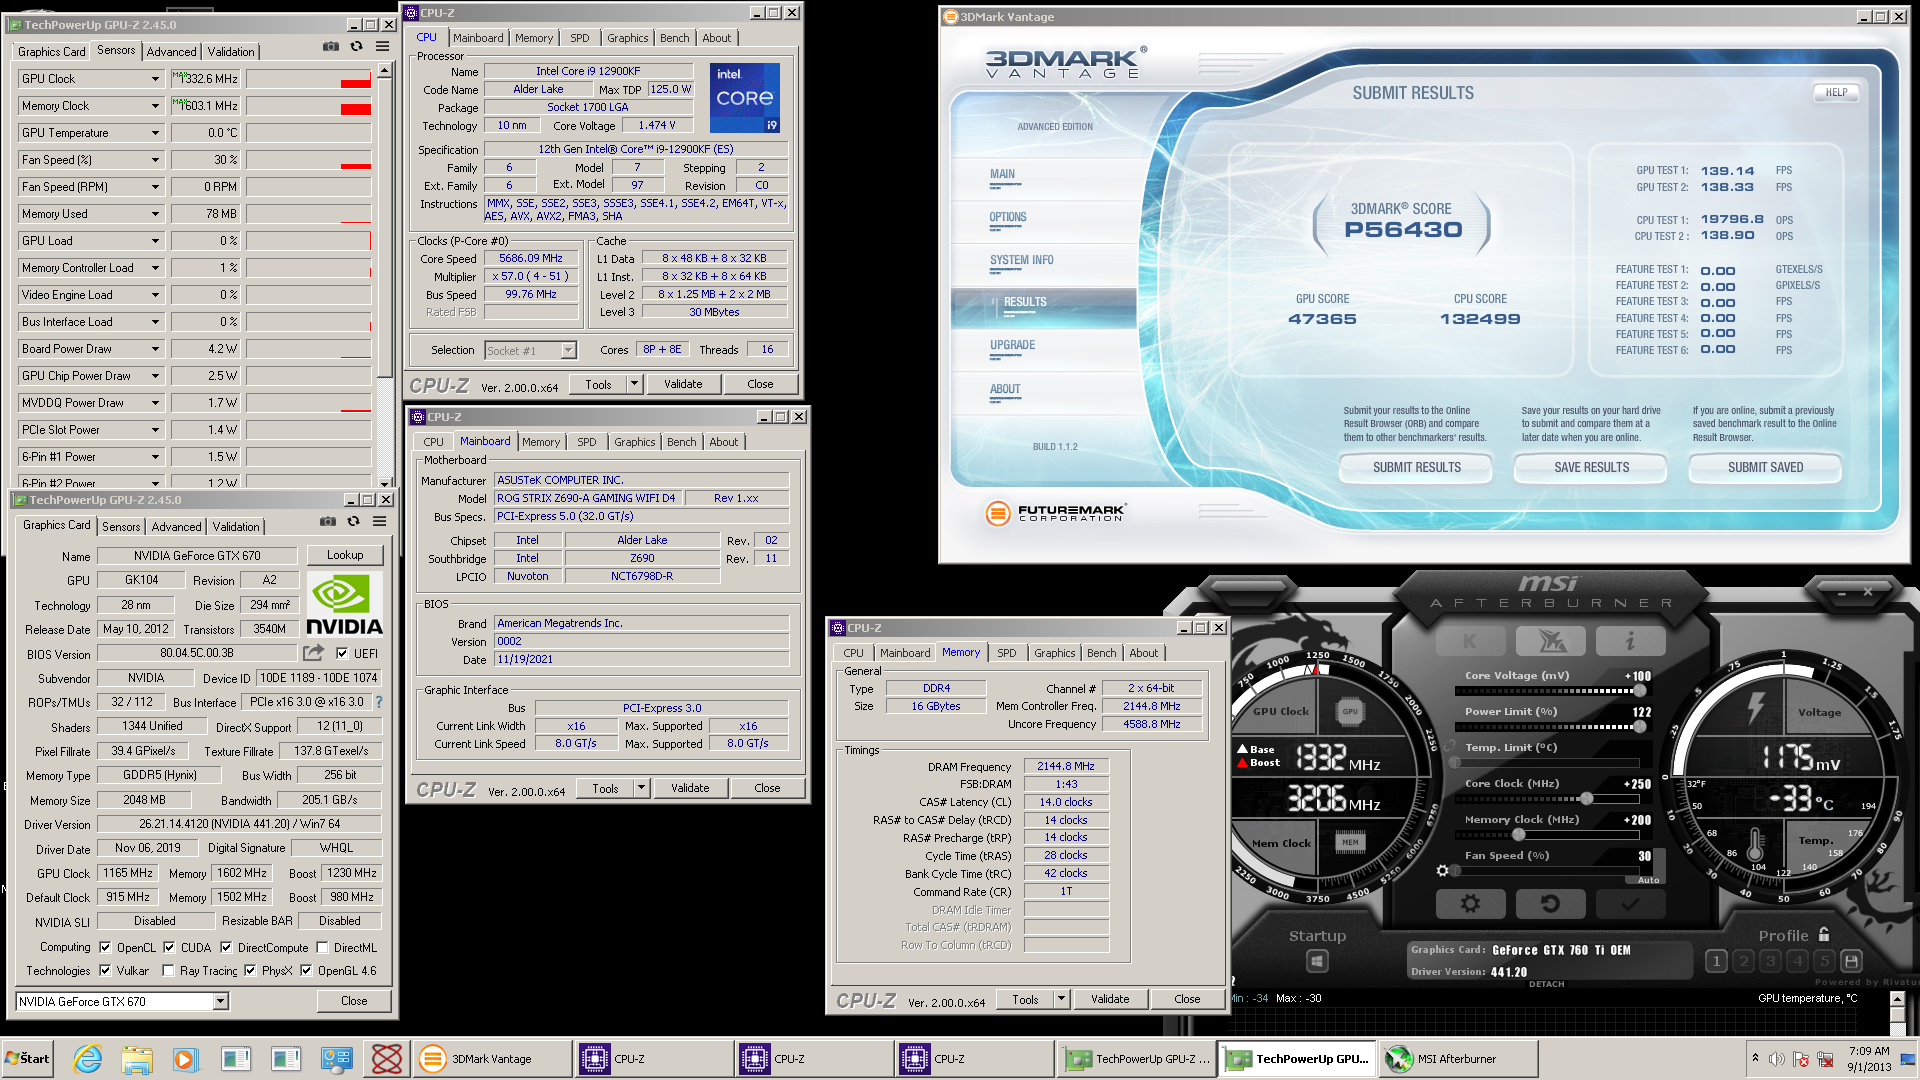Toggle the DirectML checkbox
The width and height of the screenshot is (1920, 1080).
coord(322,947)
